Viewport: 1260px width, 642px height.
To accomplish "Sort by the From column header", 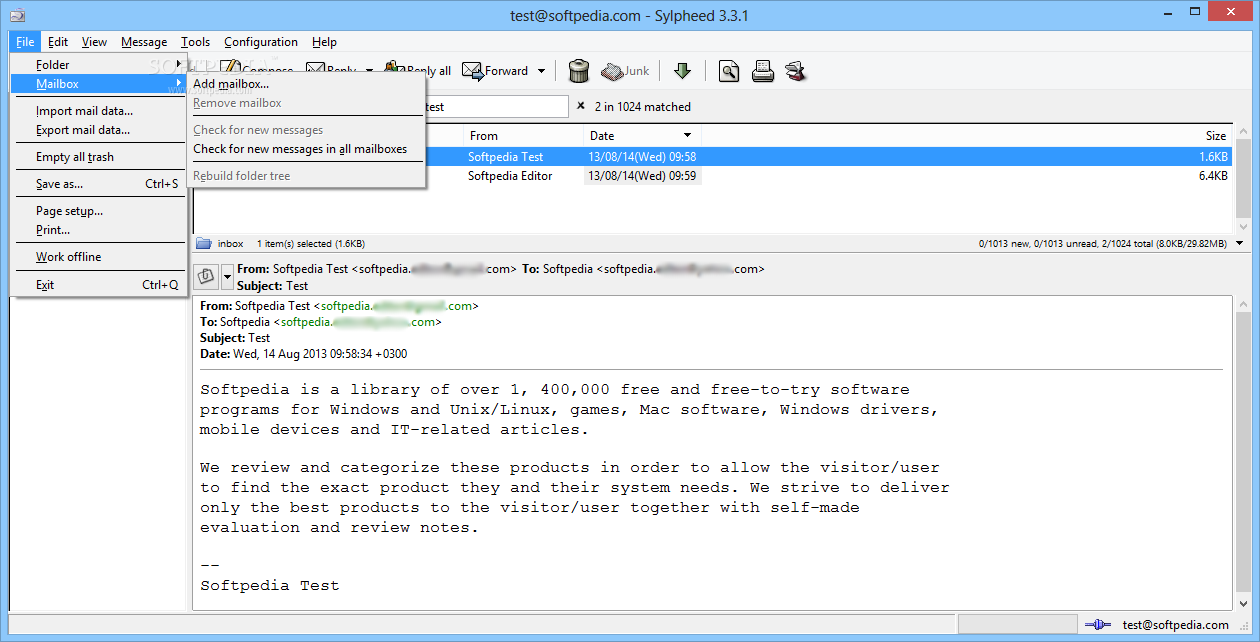I will point(523,135).
